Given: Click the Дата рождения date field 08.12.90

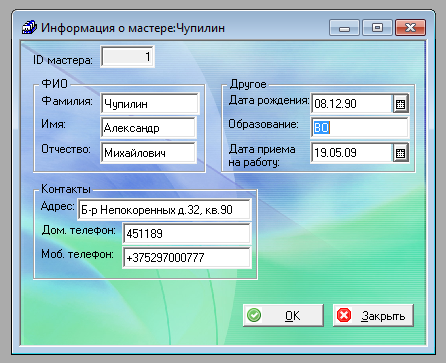Looking at the screenshot, I should 352,104.
